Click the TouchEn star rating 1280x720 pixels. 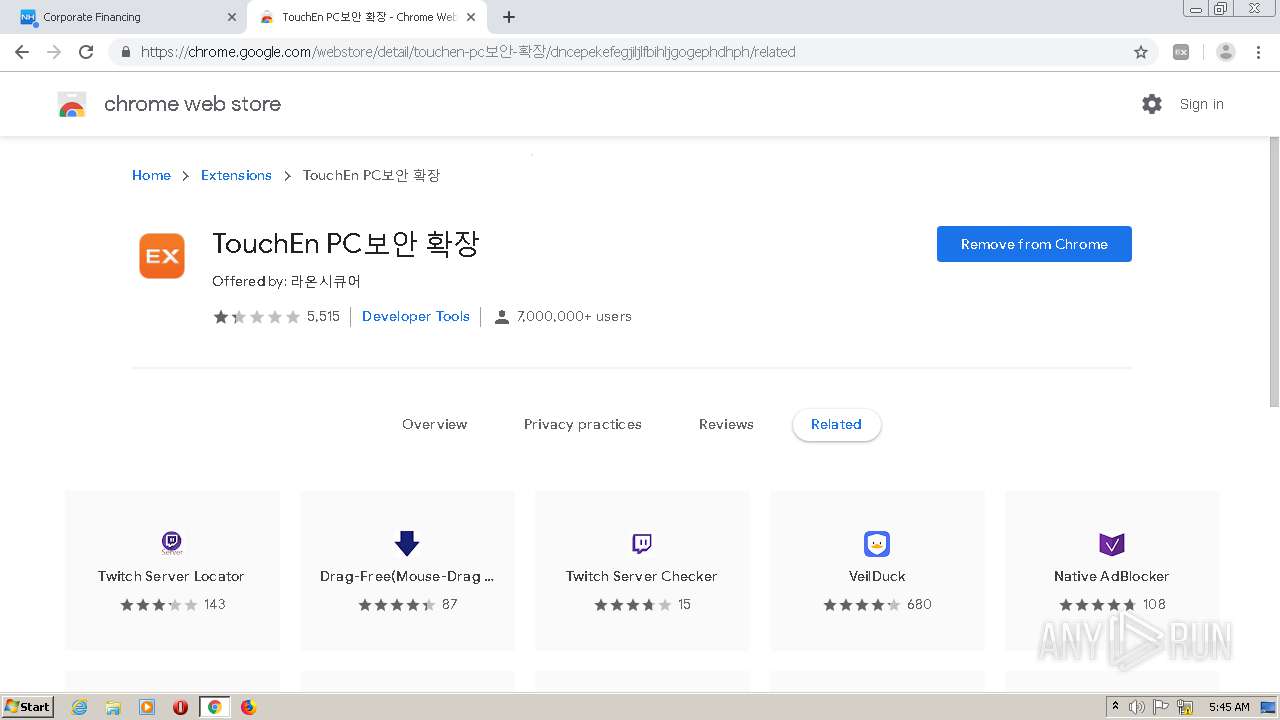(x=256, y=317)
